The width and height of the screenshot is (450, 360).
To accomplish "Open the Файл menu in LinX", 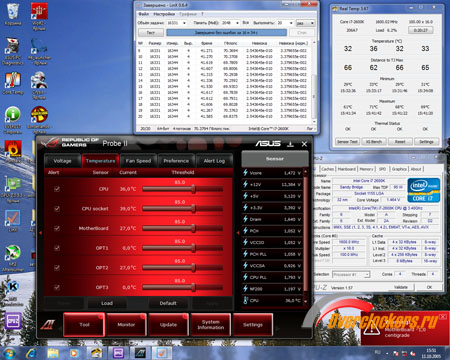I will point(144,14).
